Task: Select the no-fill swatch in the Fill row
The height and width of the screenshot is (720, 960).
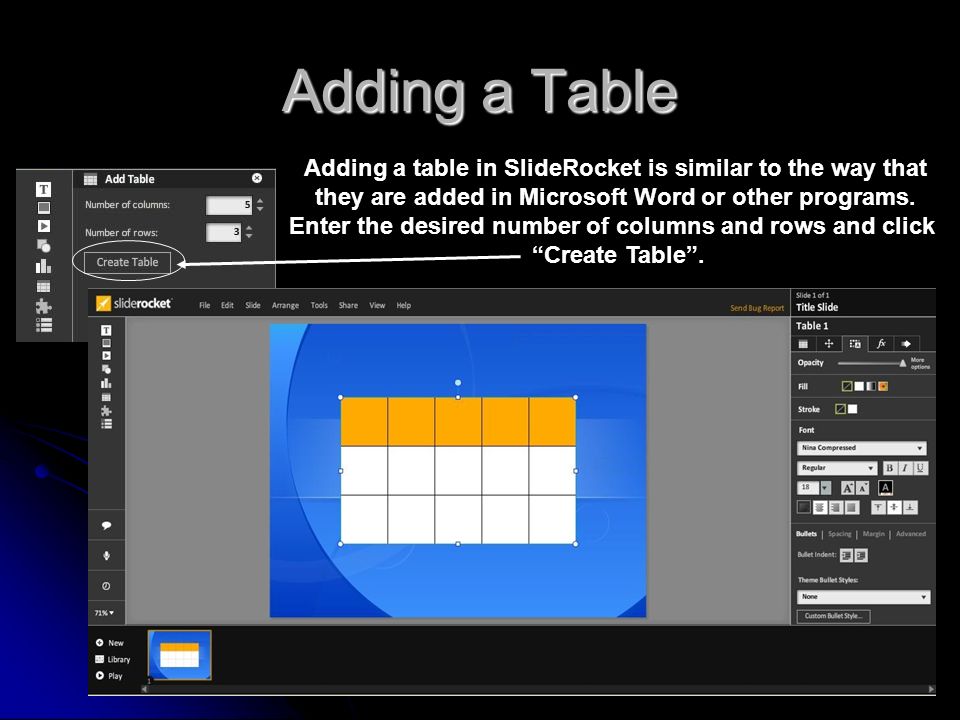Action: [x=847, y=386]
